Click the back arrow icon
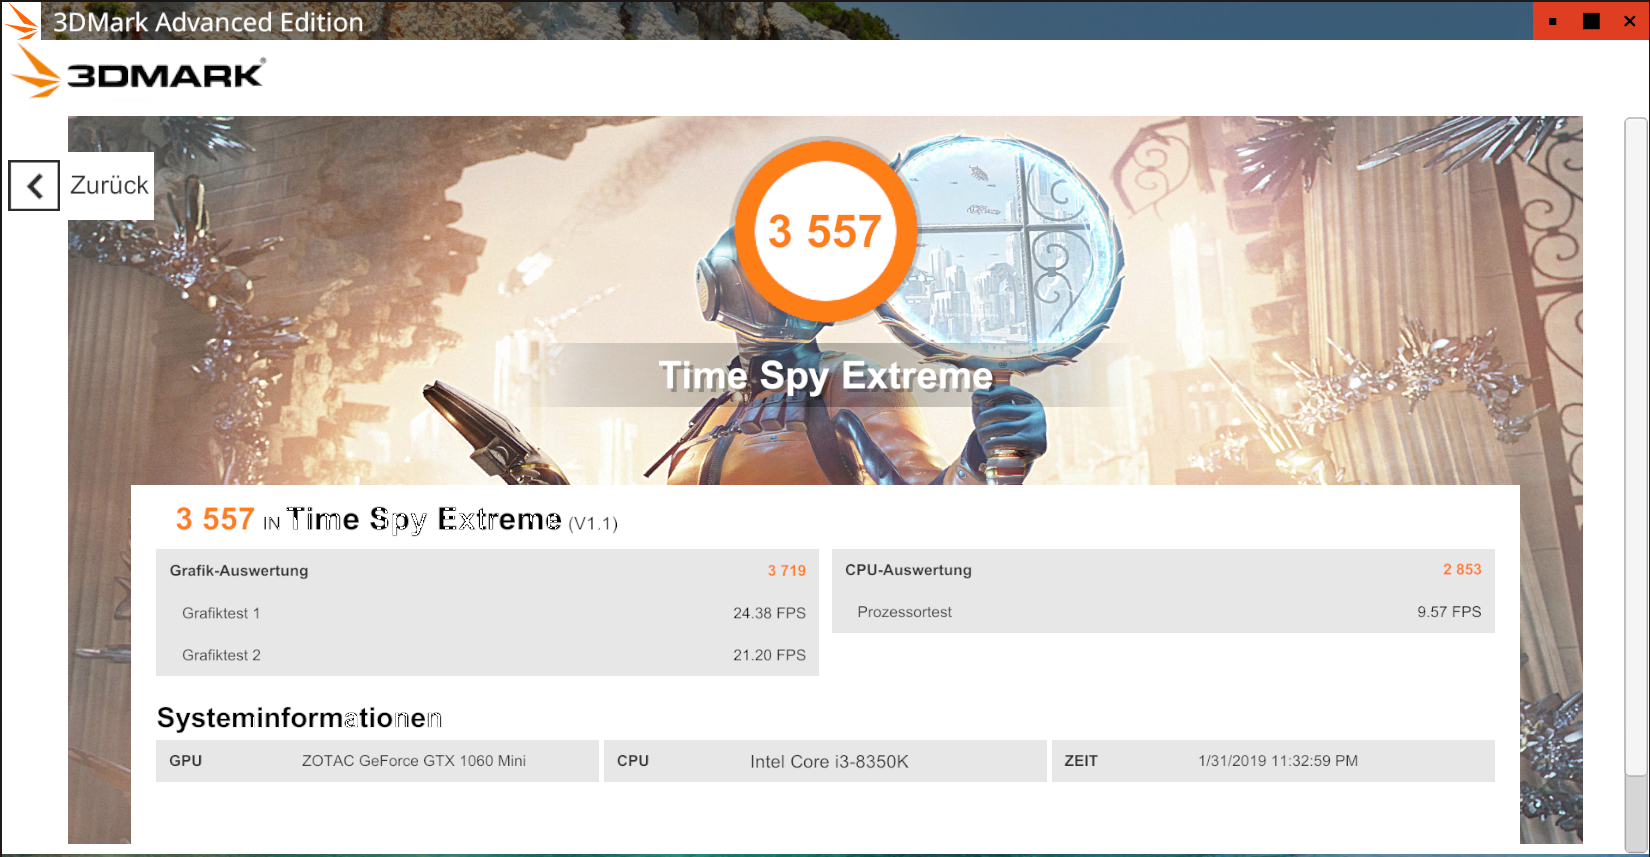The image size is (1650, 857). click(34, 186)
